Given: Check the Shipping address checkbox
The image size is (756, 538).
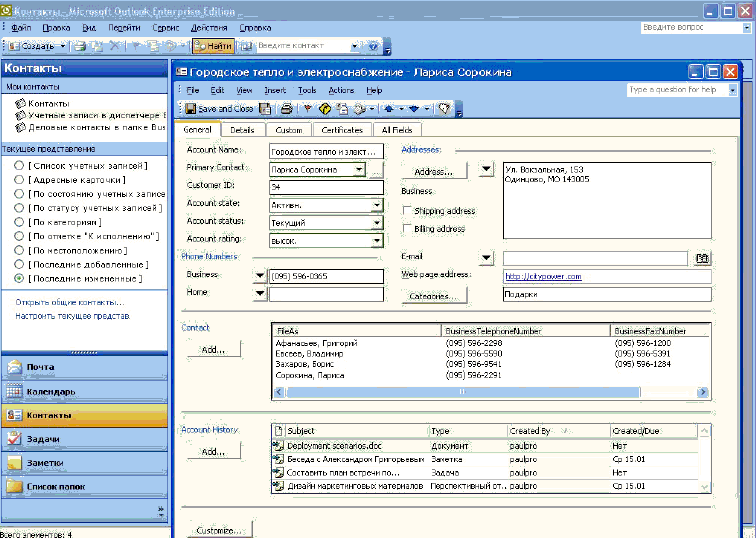Looking at the screenshot, I should [407, 211].
